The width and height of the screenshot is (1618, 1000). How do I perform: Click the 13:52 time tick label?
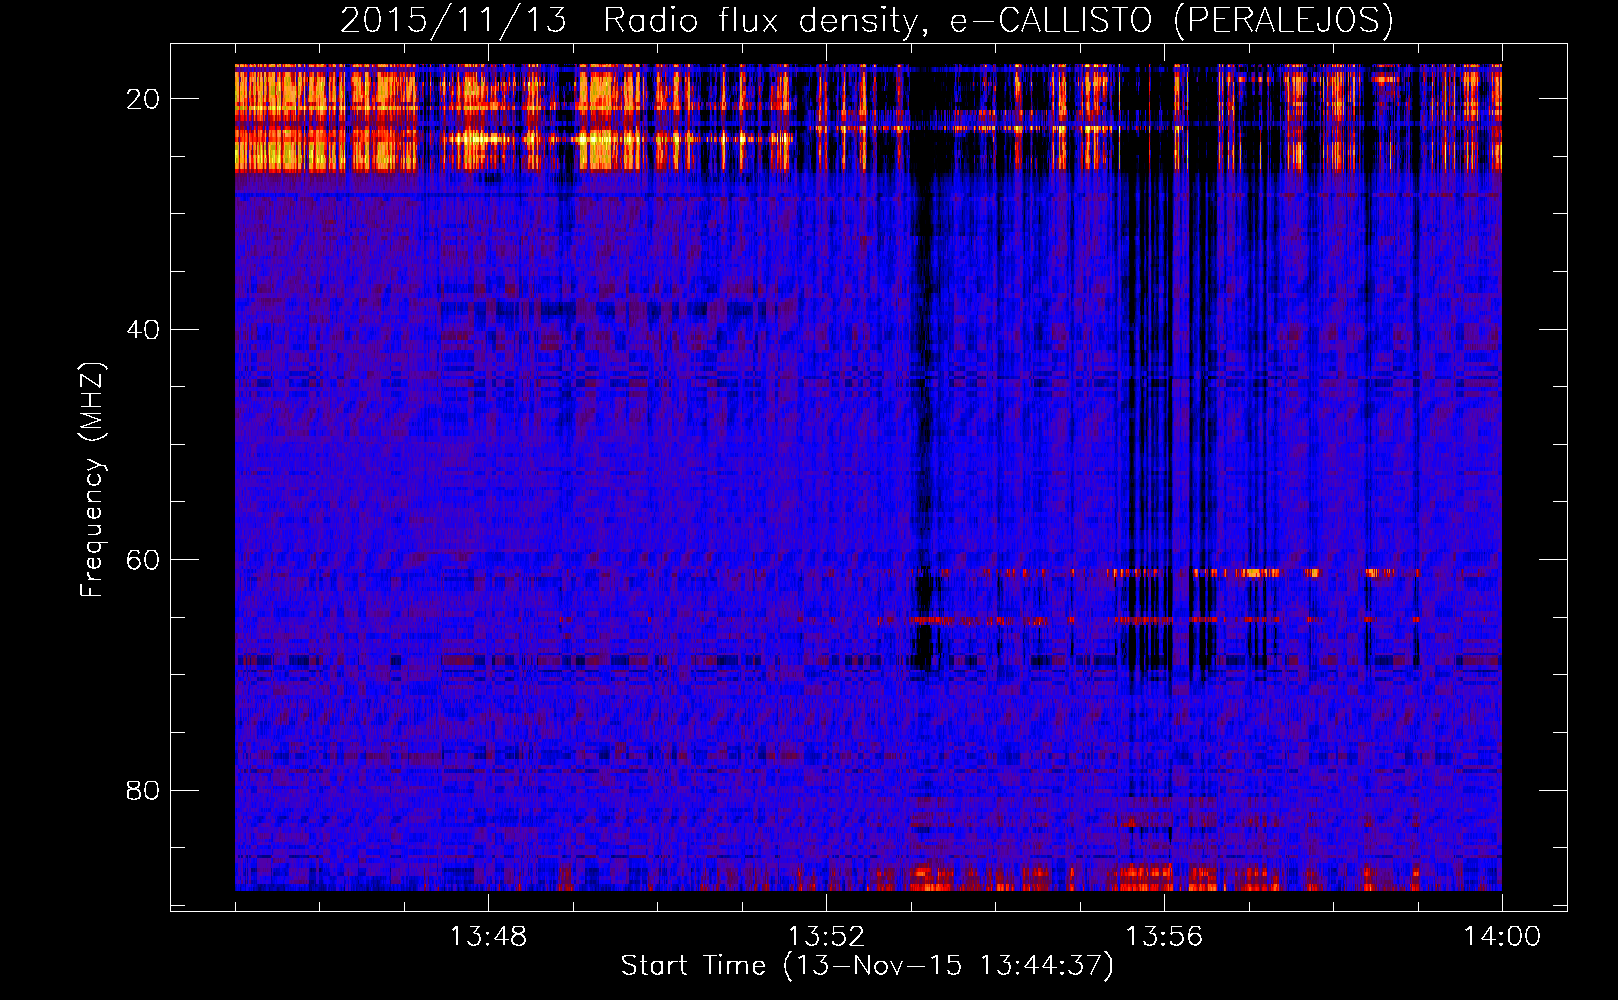pyautogui.click(x=826, y=937)
